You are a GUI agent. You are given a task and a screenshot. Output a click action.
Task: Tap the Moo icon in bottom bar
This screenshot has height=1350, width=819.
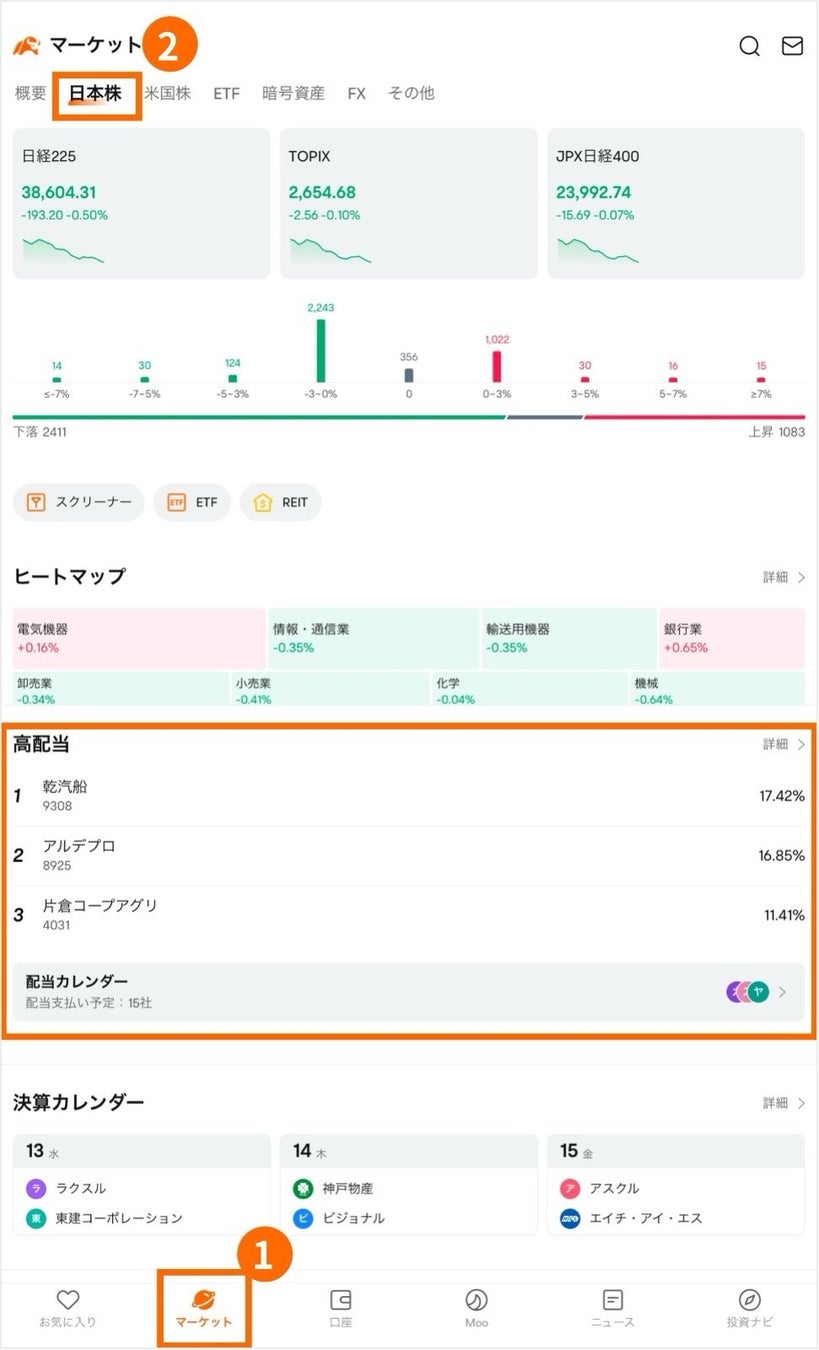click(477, 1300)
